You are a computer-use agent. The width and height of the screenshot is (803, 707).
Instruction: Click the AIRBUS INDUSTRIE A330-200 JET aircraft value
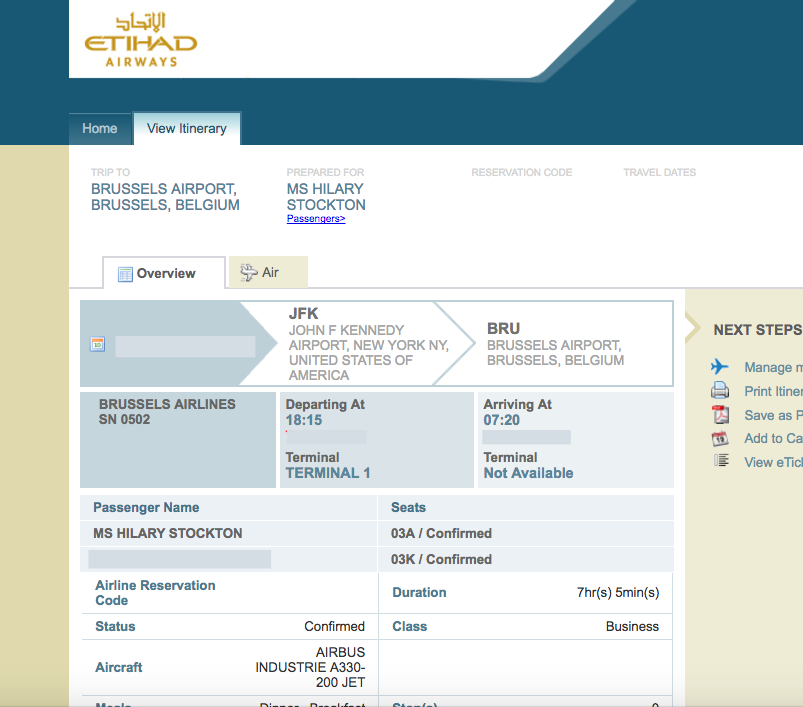pos(310,667)
